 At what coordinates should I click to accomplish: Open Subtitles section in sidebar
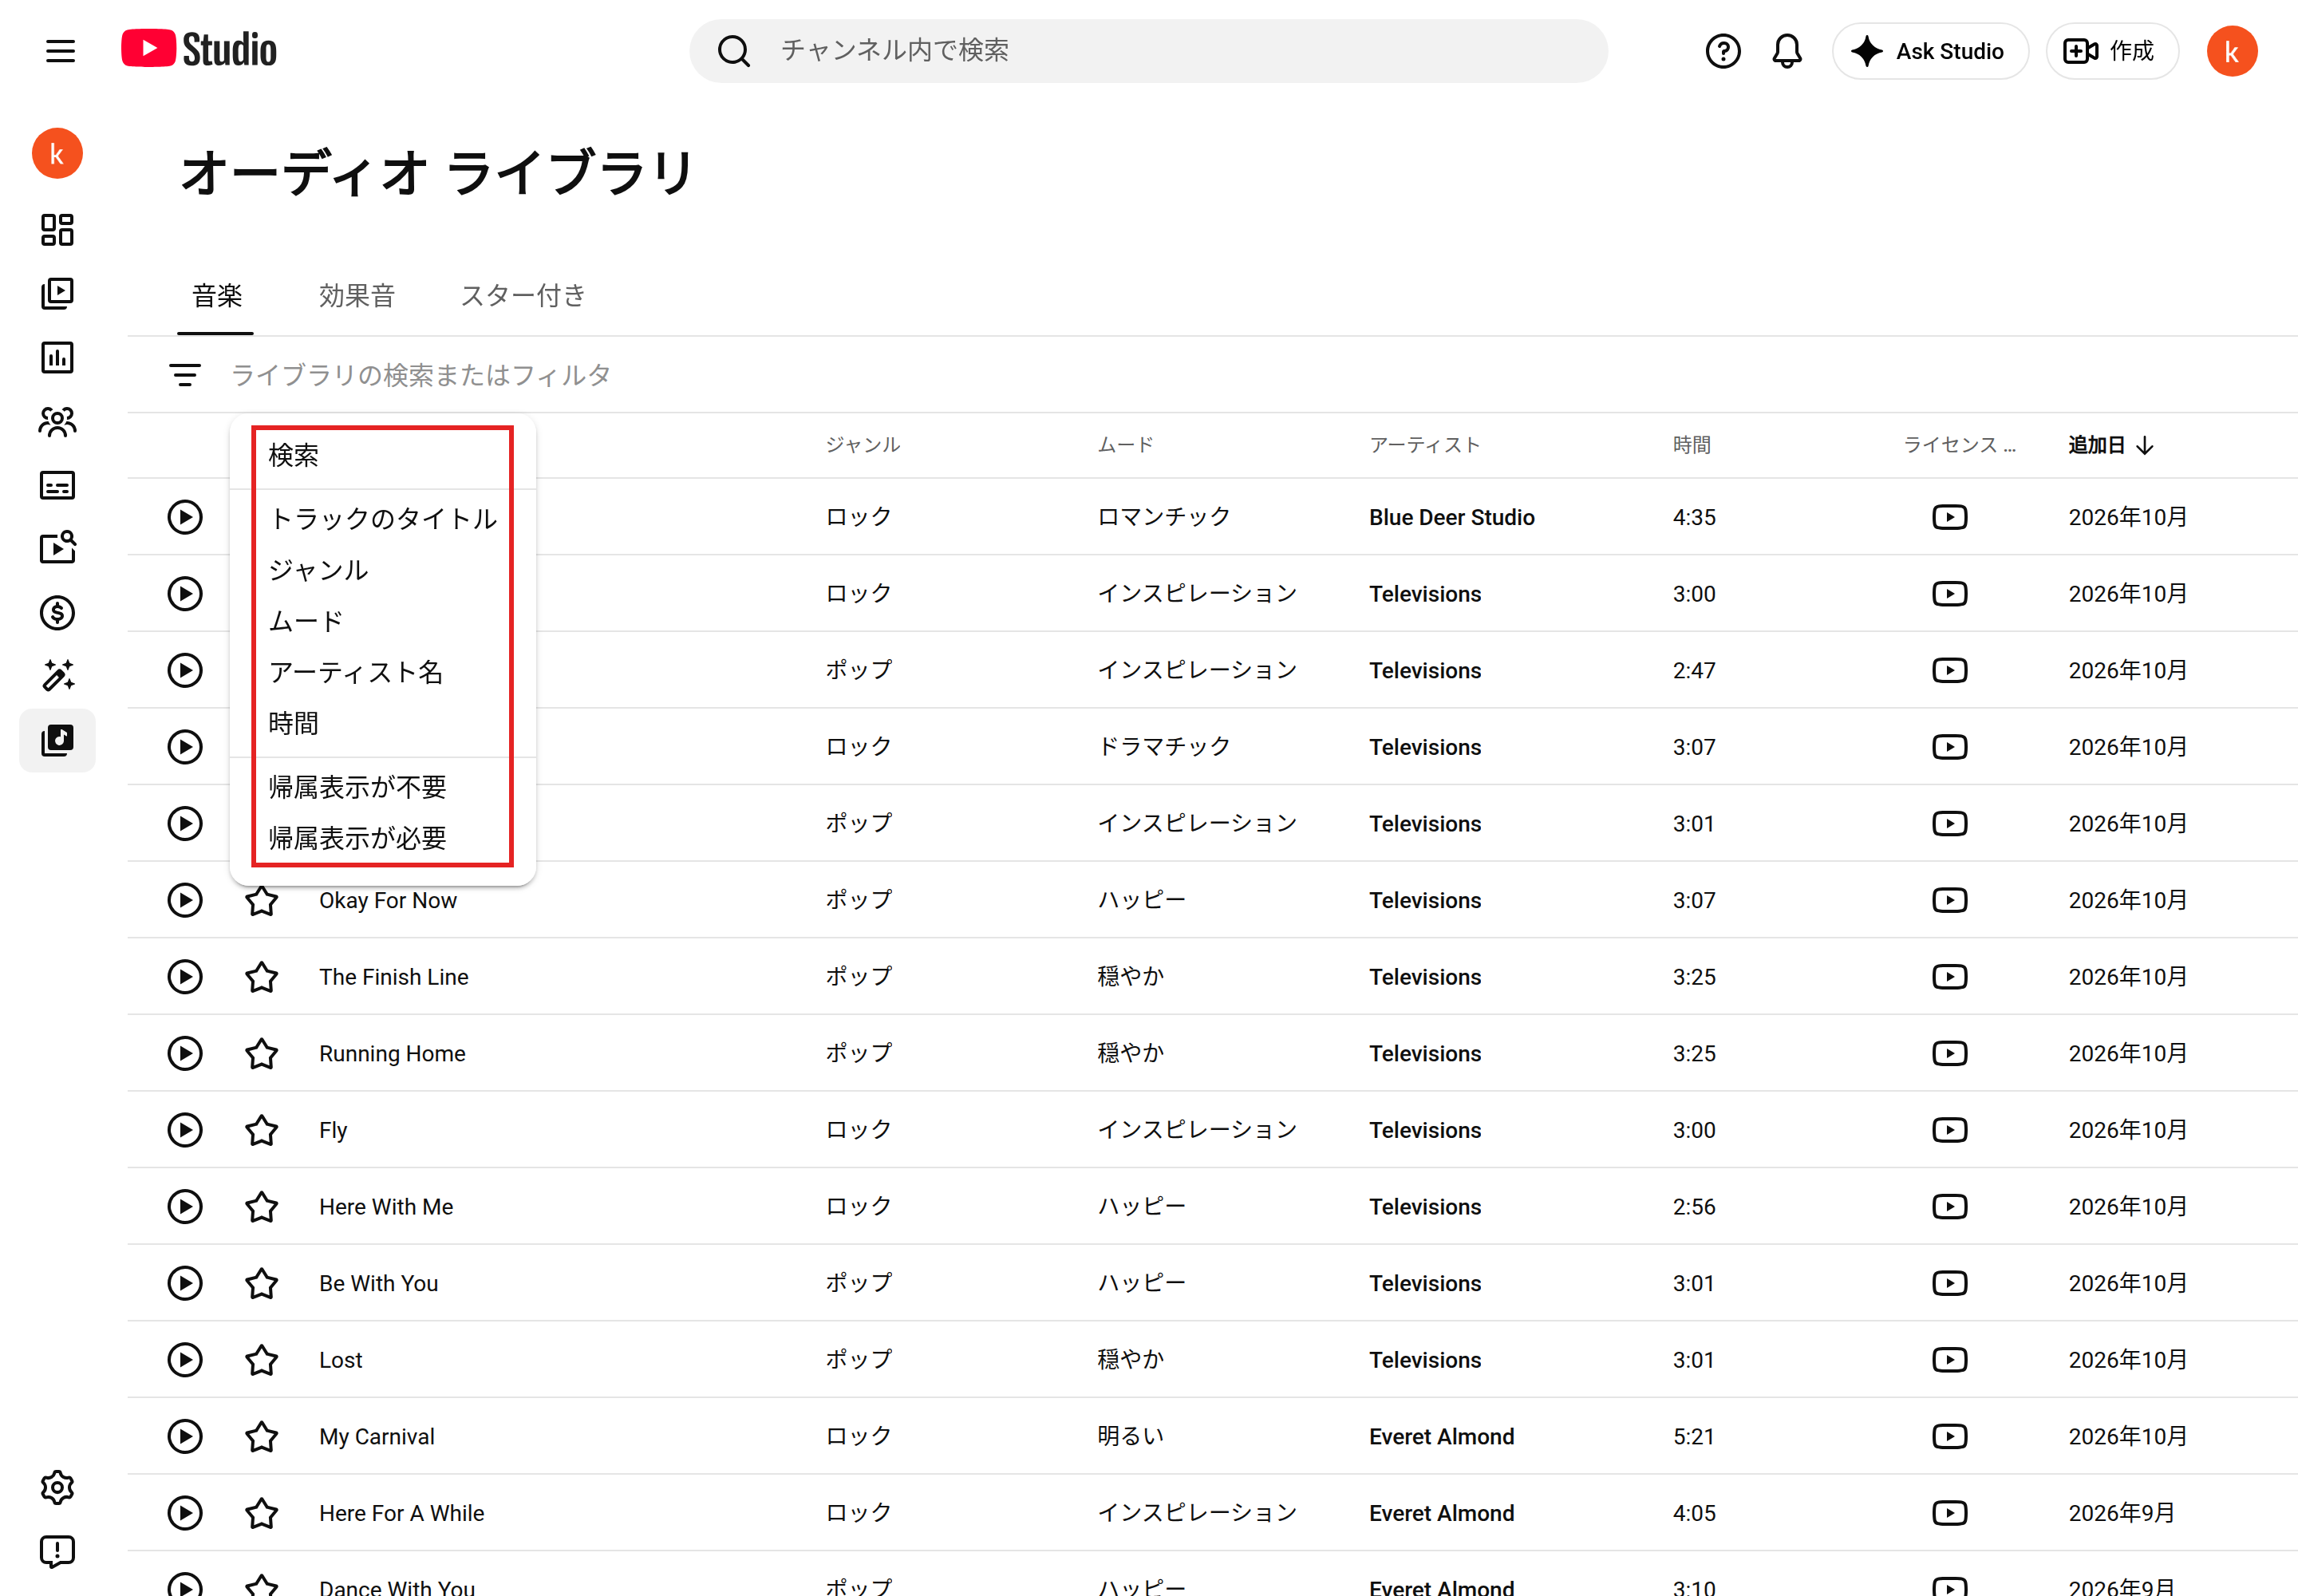[x=57, y=485]
